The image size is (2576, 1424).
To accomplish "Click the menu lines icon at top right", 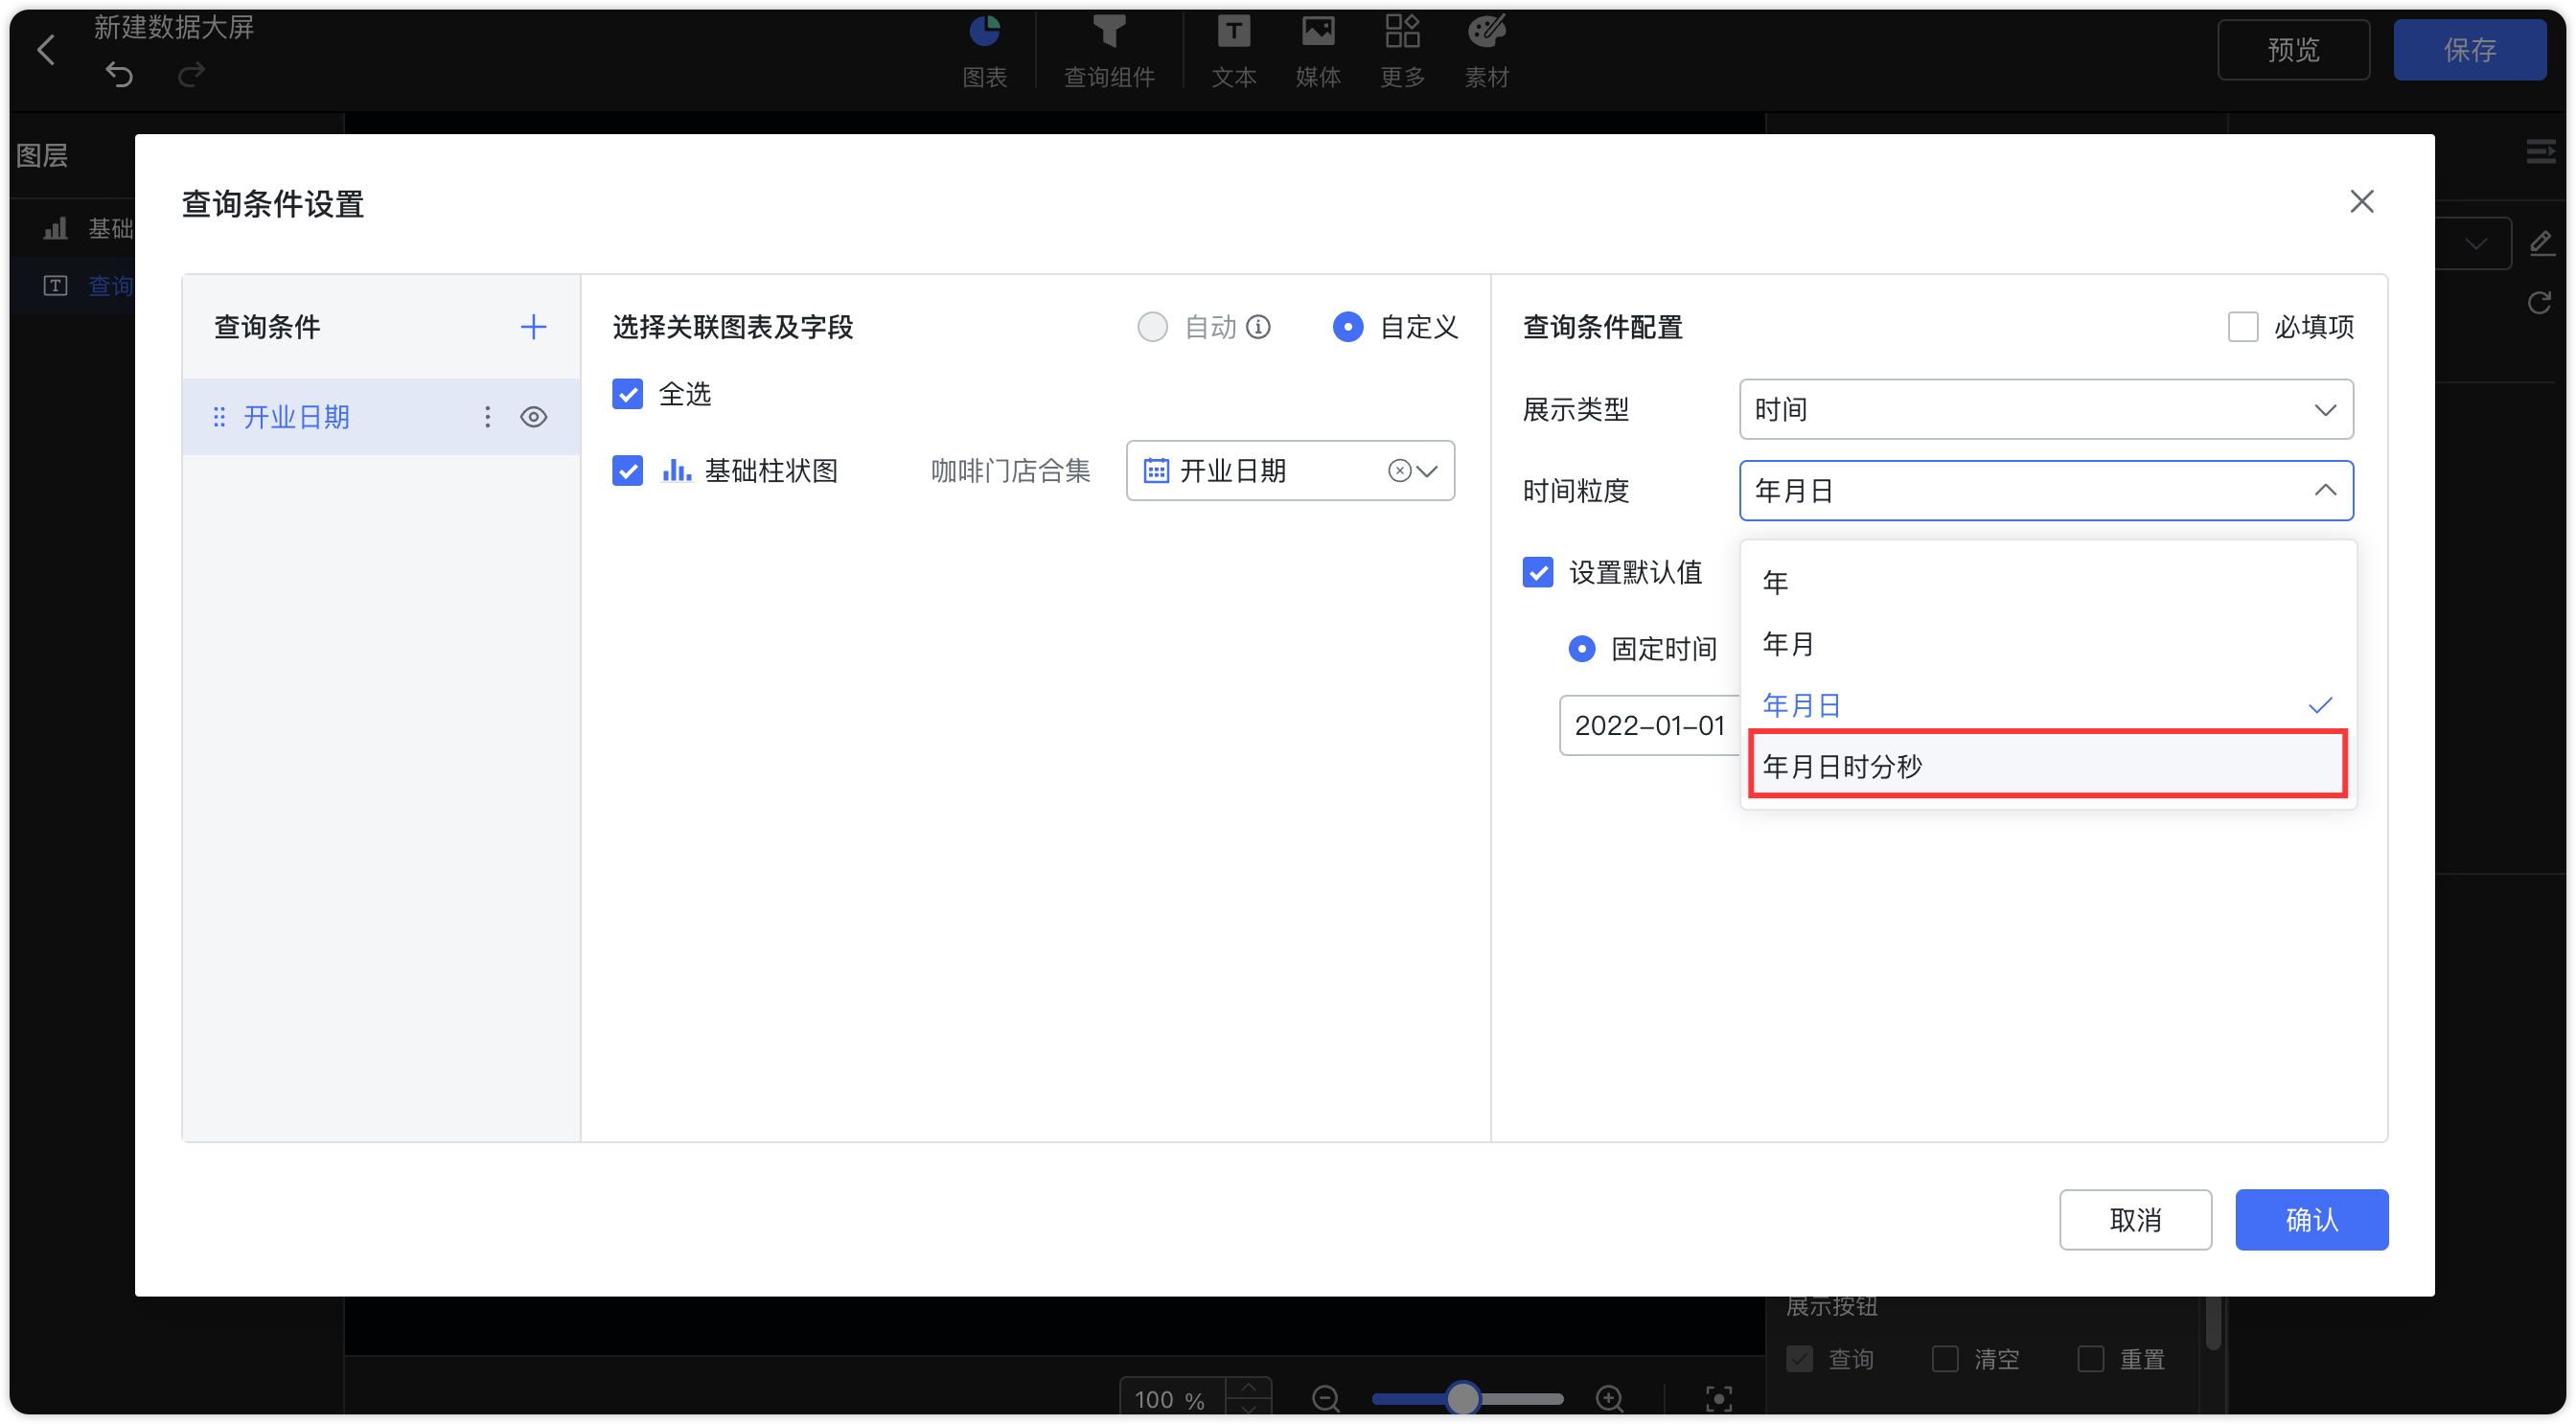I will click(2540, 152).
